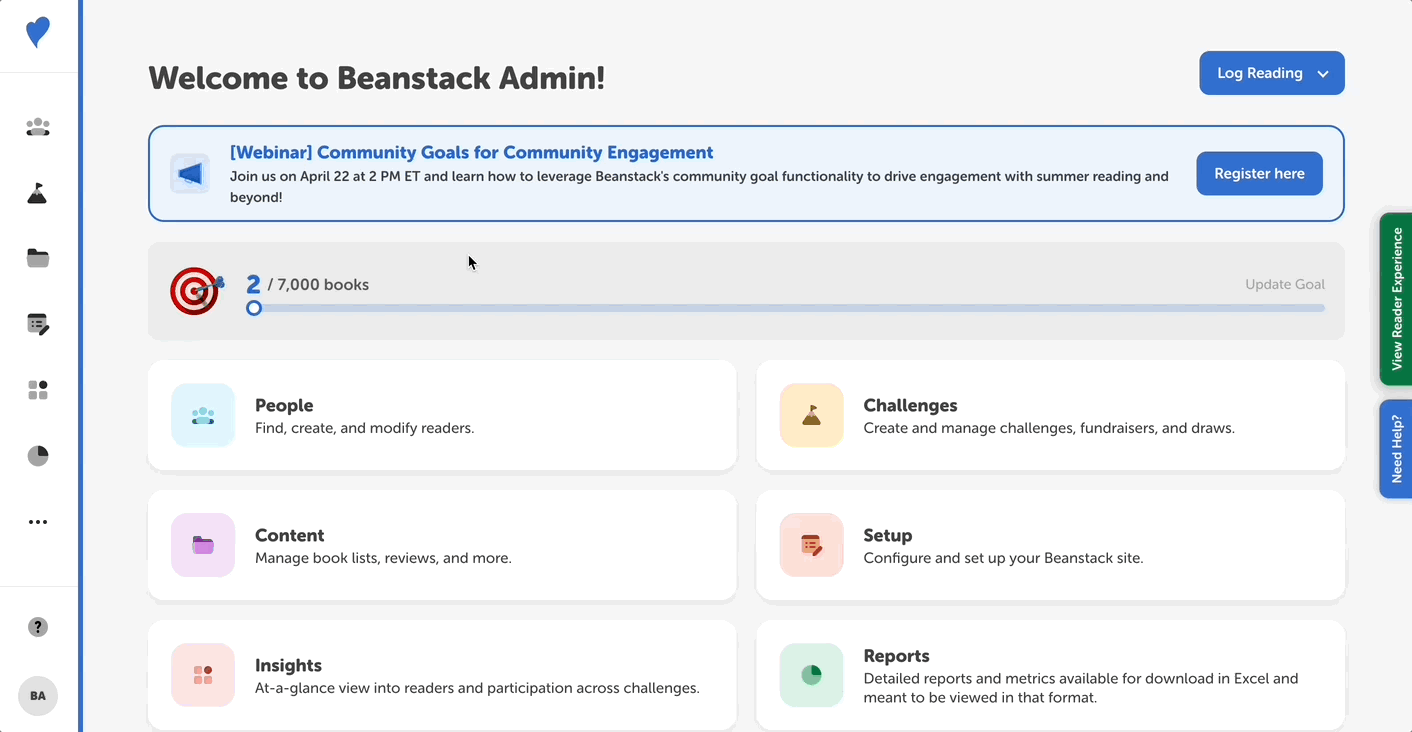The height and width of the screenshot is (732, 1412).
Task: Click the Beanstack heart logo
Action: tap(37, 31)
